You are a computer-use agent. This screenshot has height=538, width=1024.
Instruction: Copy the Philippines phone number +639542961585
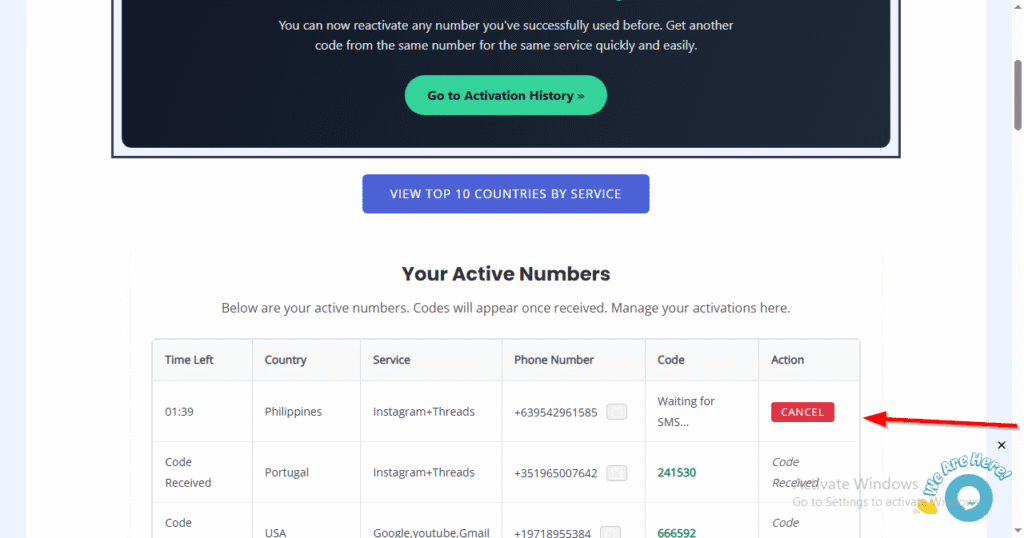pyautogui.click(x=617, y=412)
